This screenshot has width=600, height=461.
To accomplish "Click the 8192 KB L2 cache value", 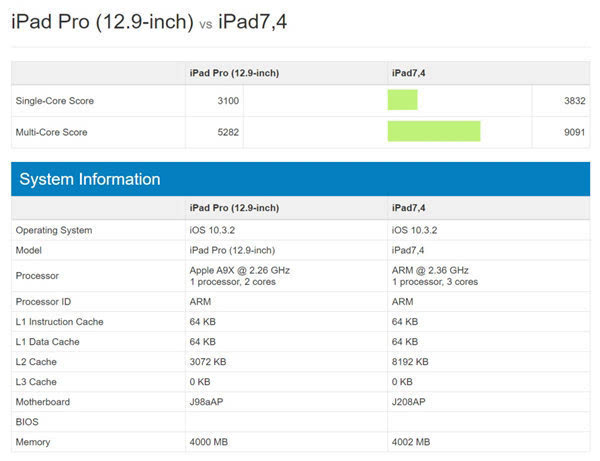I will pyautogui.click(x=410, y=362).
